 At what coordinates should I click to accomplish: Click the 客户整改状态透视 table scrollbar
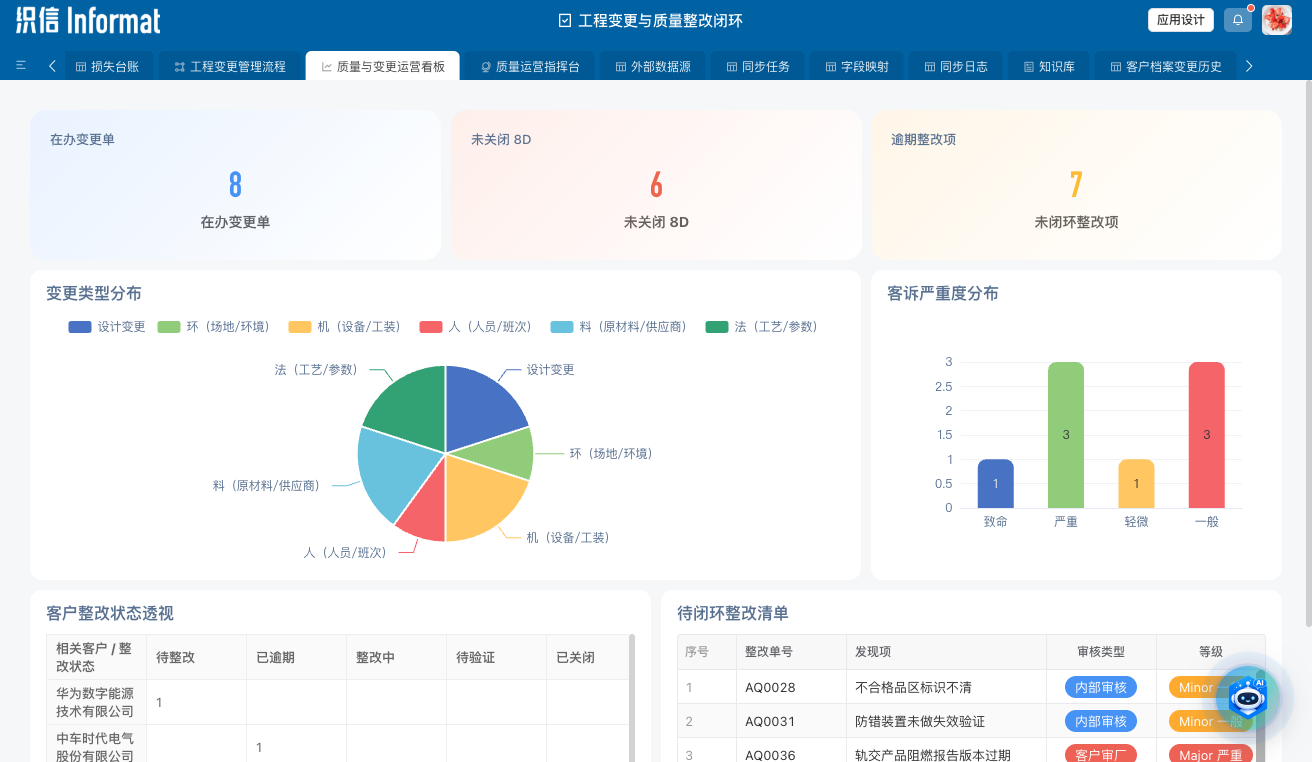click(x=631, y=698)
